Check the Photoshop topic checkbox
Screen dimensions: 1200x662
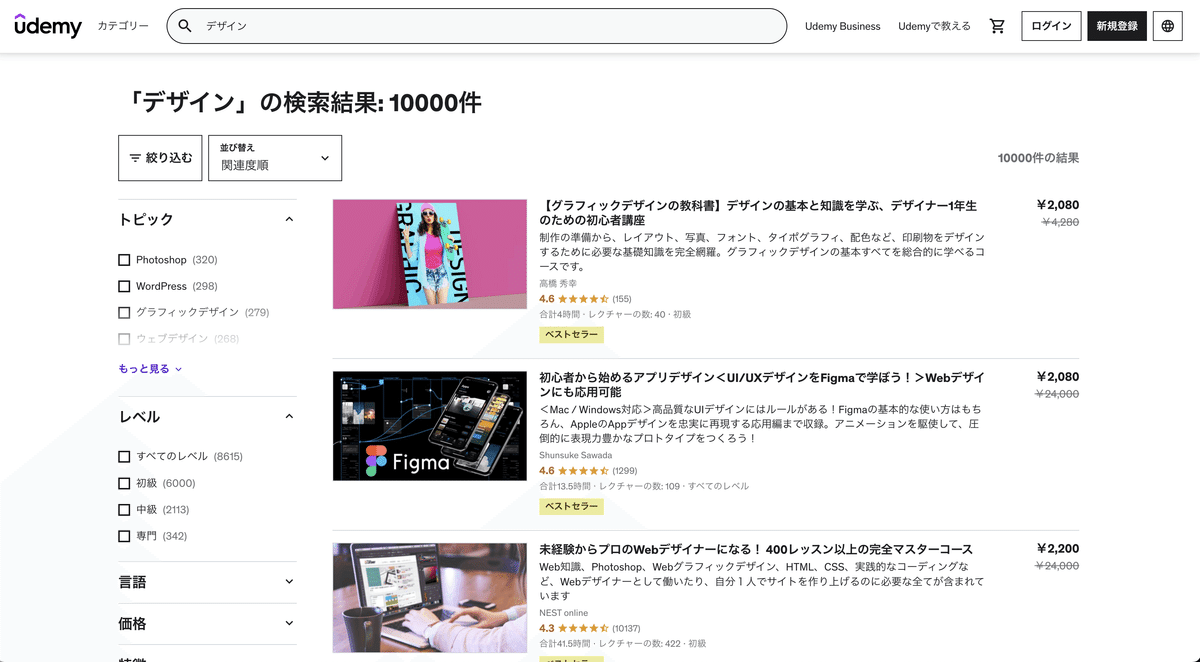click(x=124, y=260)
